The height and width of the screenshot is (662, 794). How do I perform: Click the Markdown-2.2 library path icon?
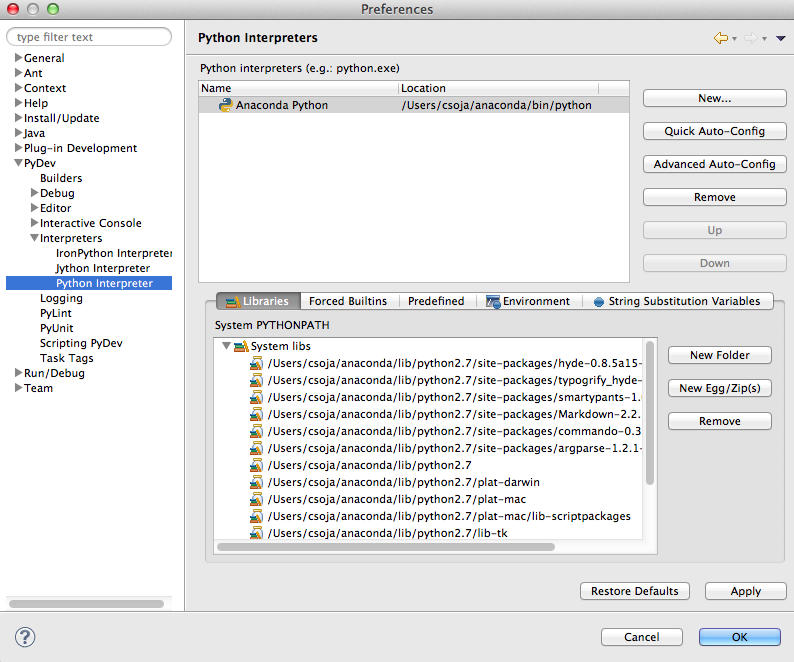257,414
